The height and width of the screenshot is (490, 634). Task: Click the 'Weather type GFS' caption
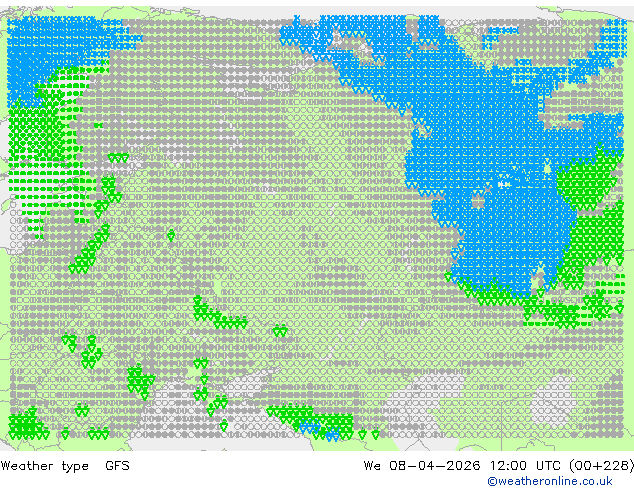tap(65, 466)
